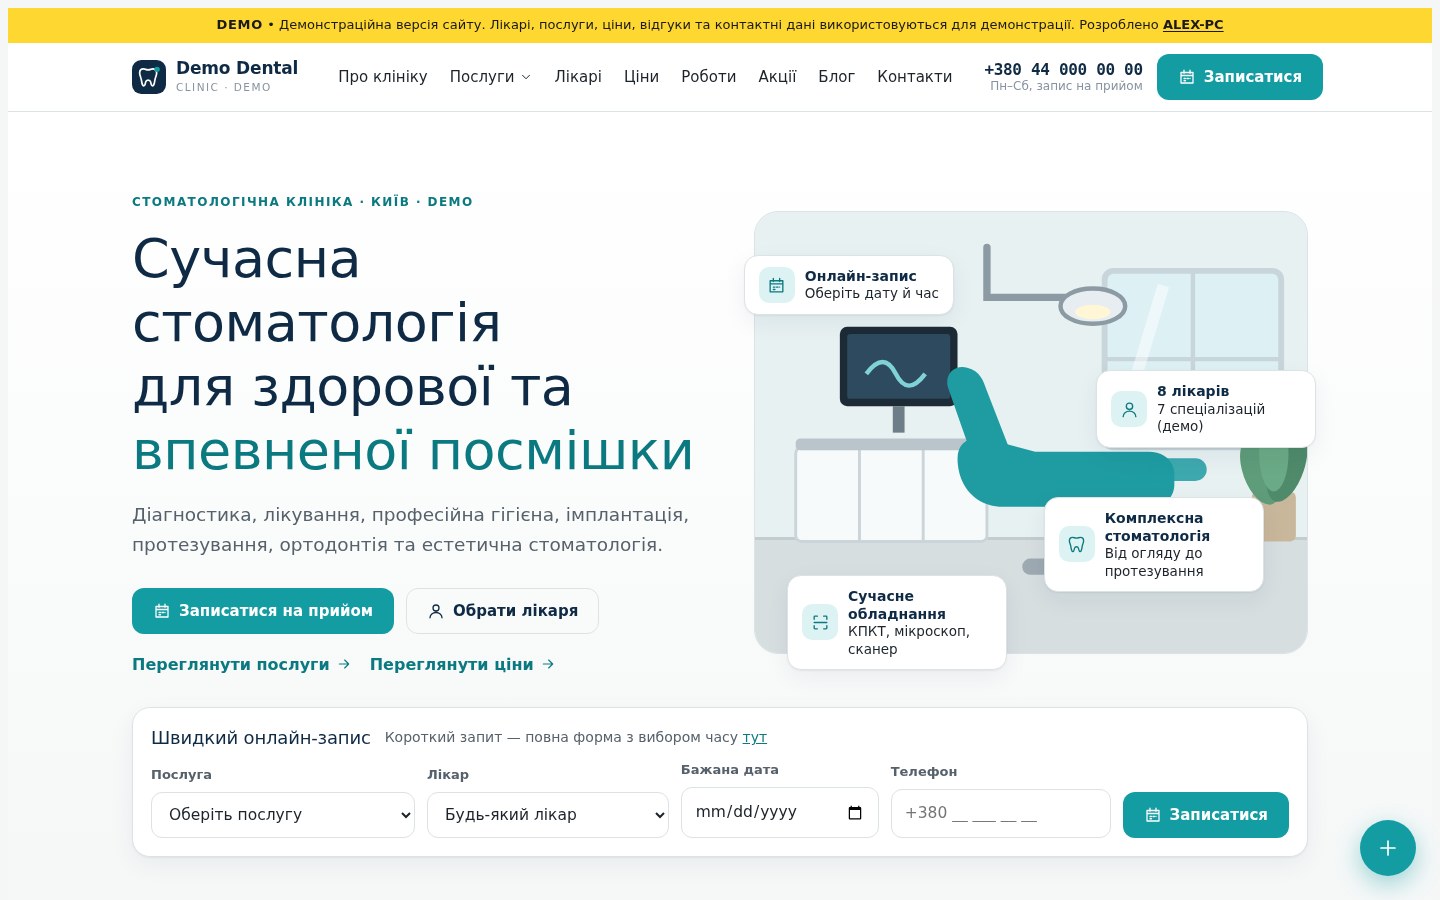Follow the Переглянути ціни link
The width and height of the screenshot is (1440, 900).
coord(462,664)
